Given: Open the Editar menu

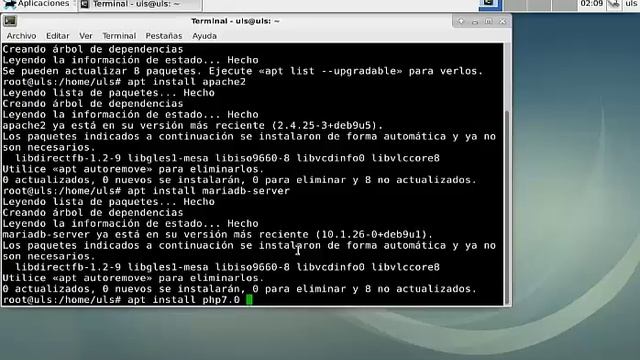Looking at the screenshot, I should pos(58,36).
